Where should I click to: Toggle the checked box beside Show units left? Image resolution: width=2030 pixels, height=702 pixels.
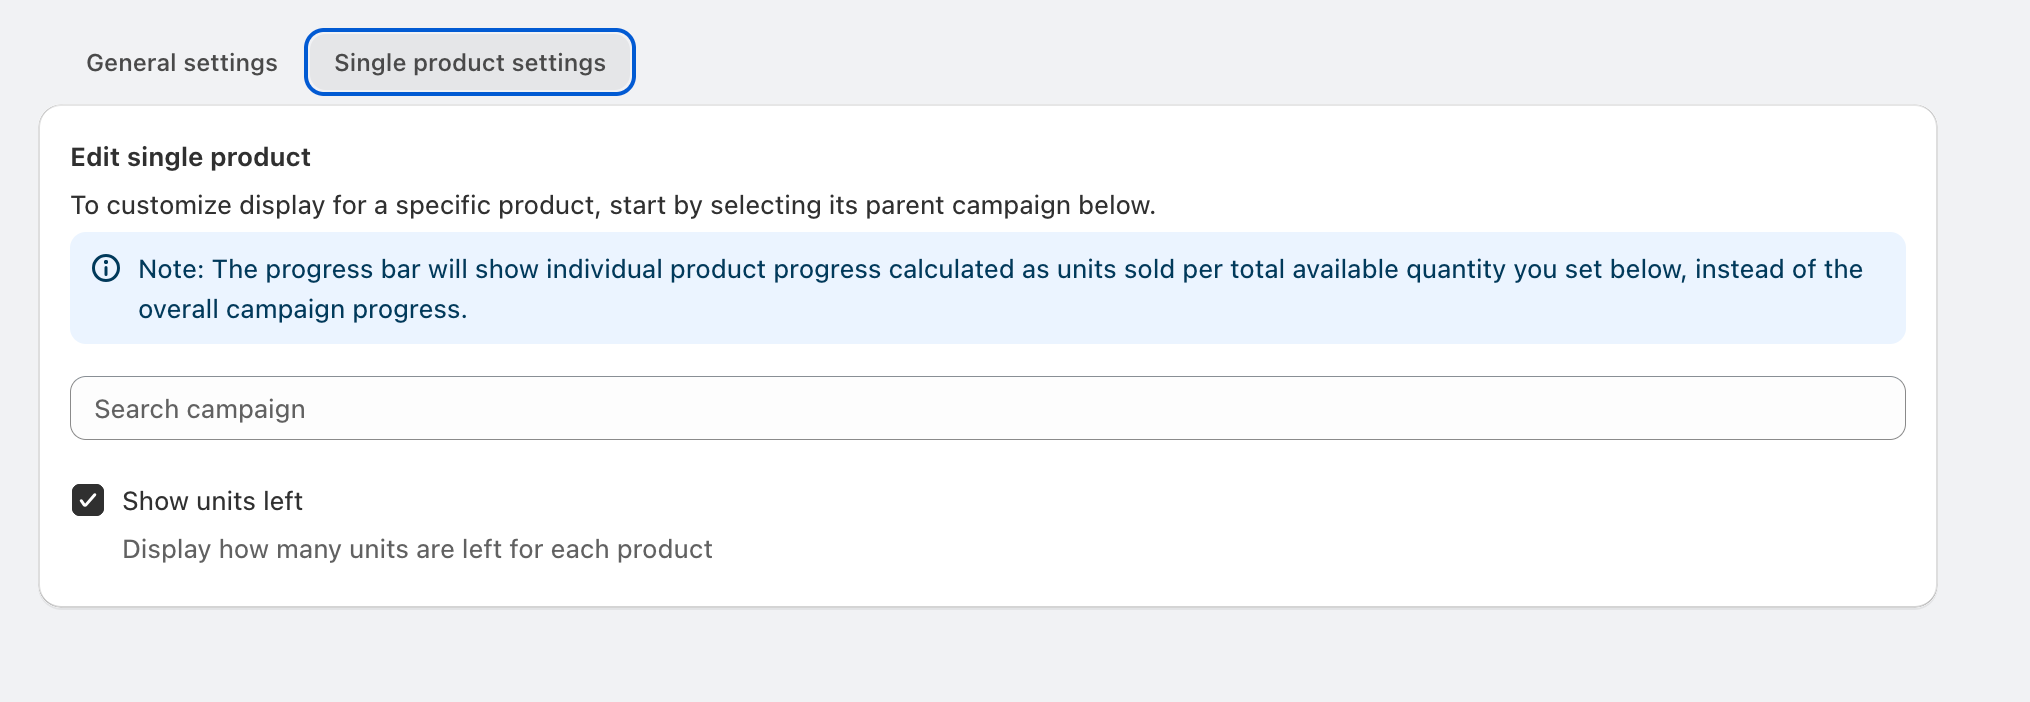click(88, 500)
